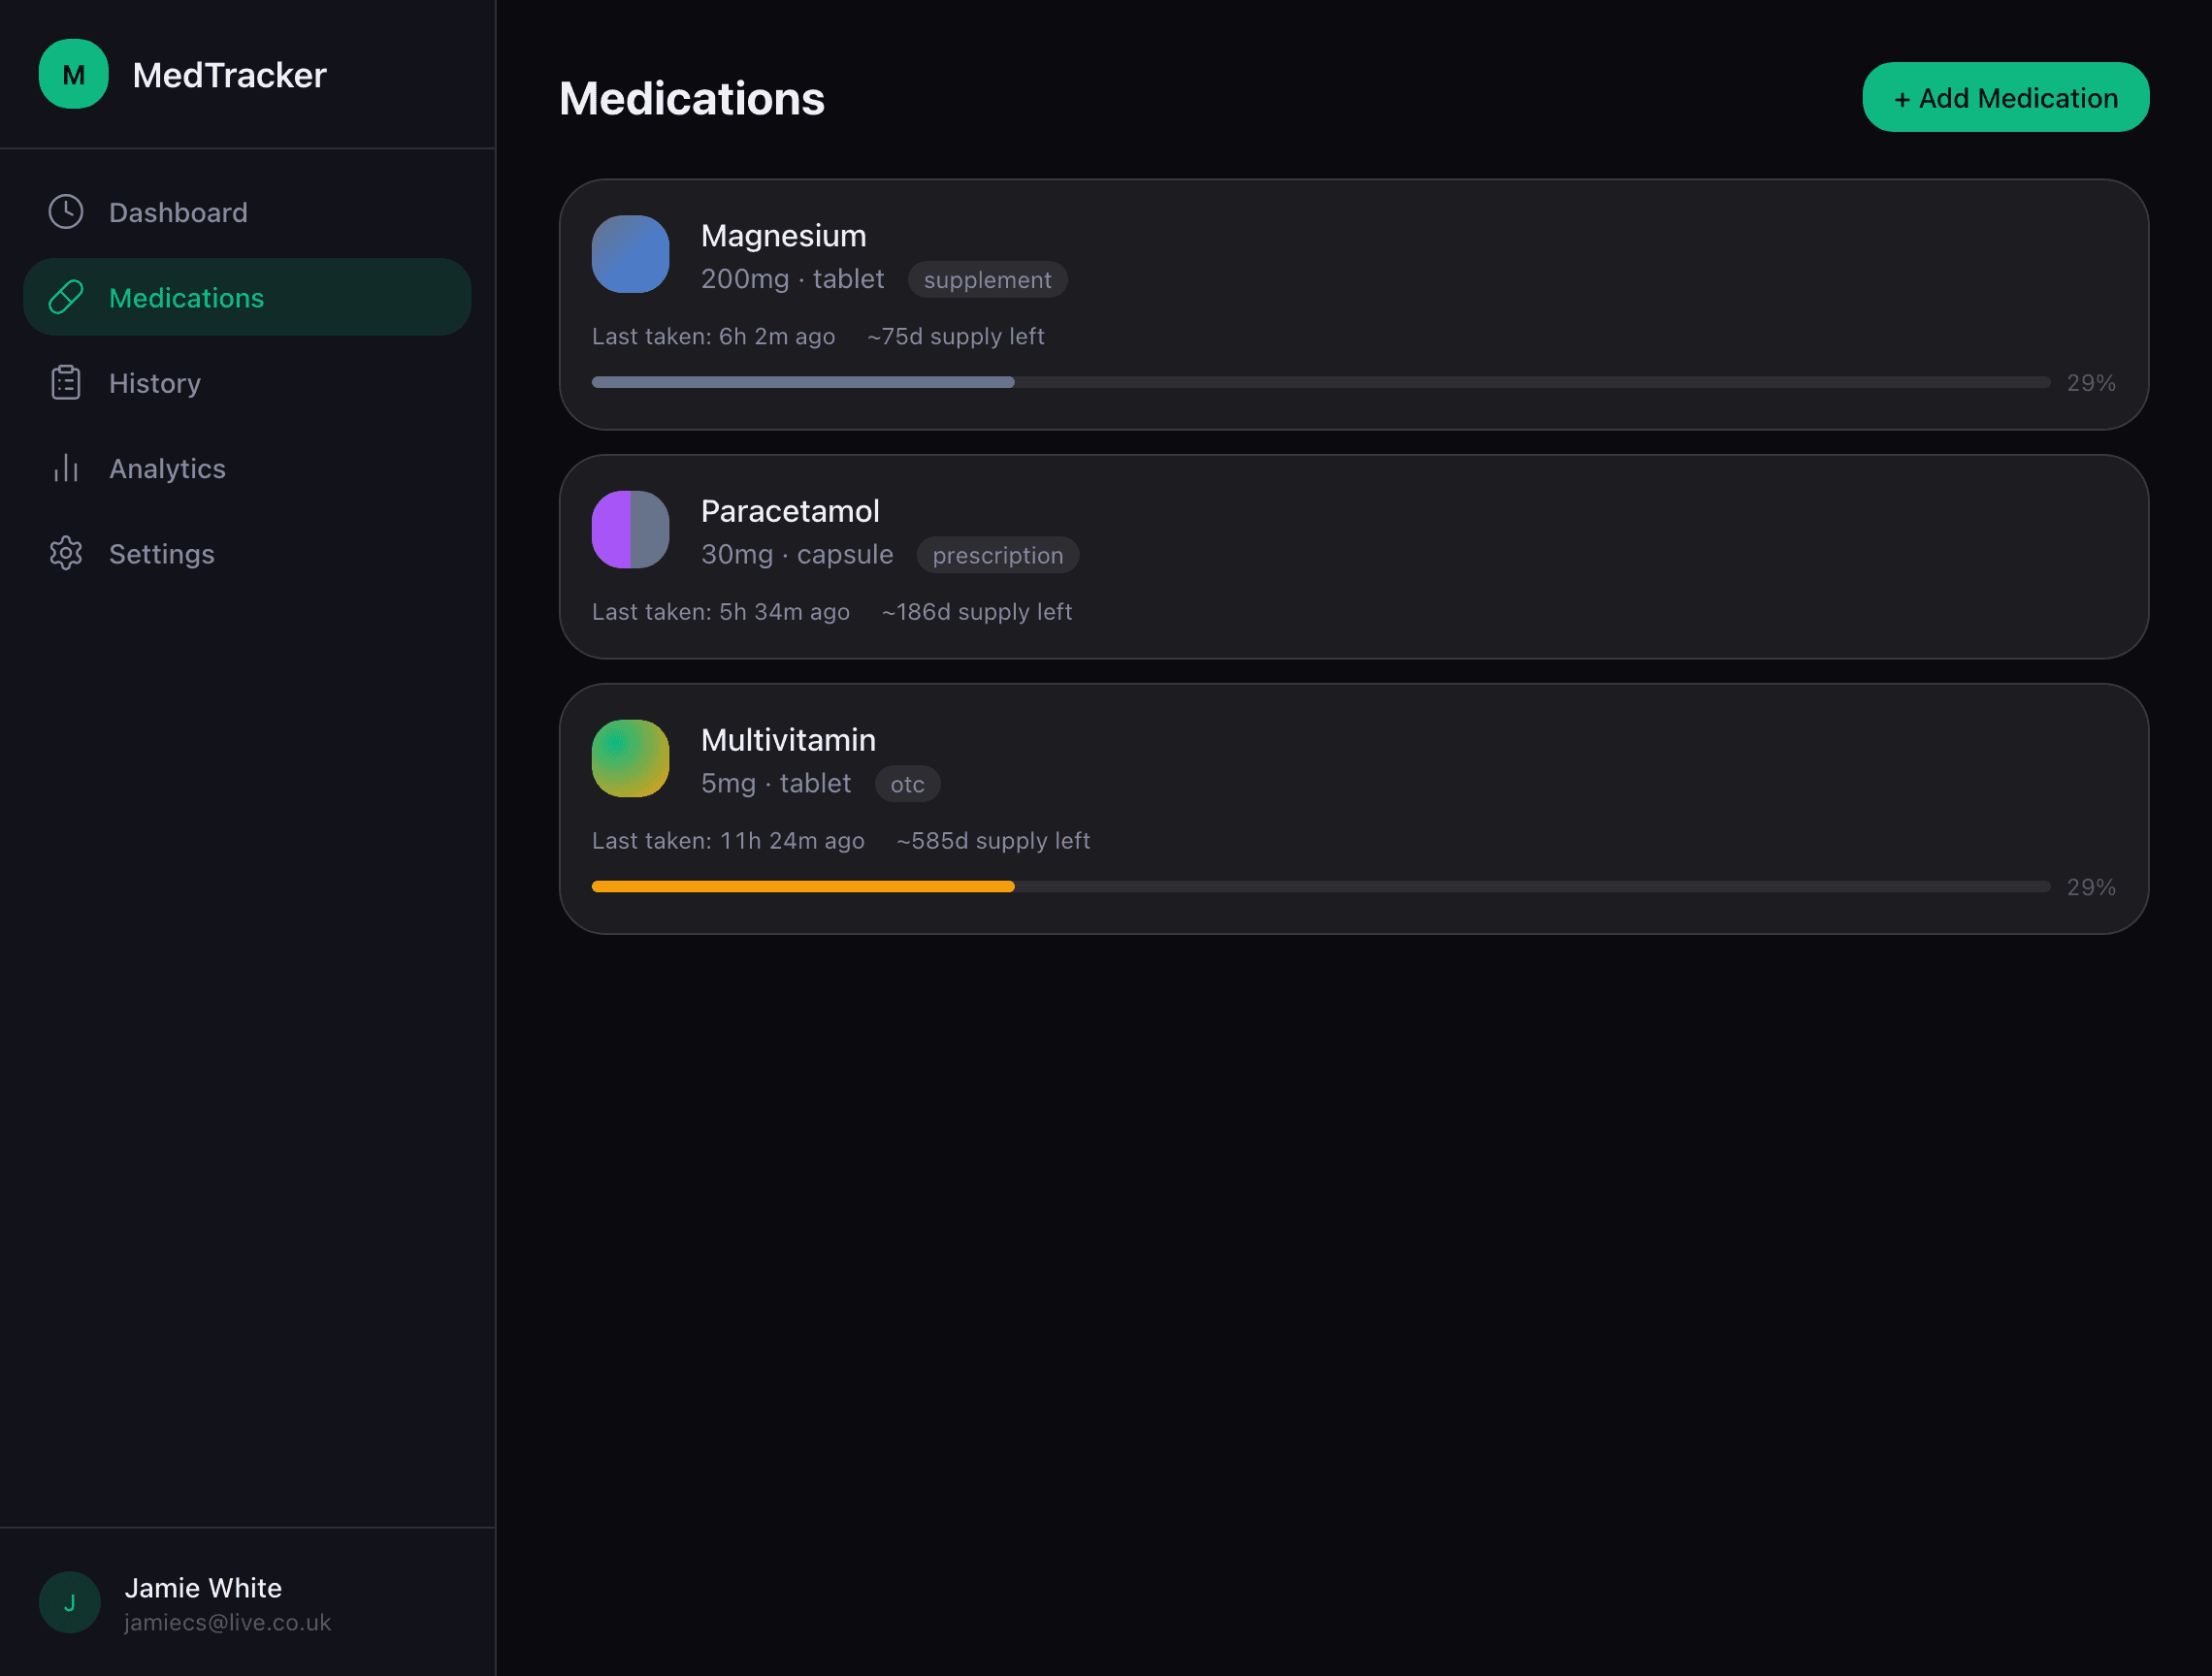The height and width of the screenshot is (1676, 2212).
Task: Select the Analytics bar chart icon
Action: [65, 468]
